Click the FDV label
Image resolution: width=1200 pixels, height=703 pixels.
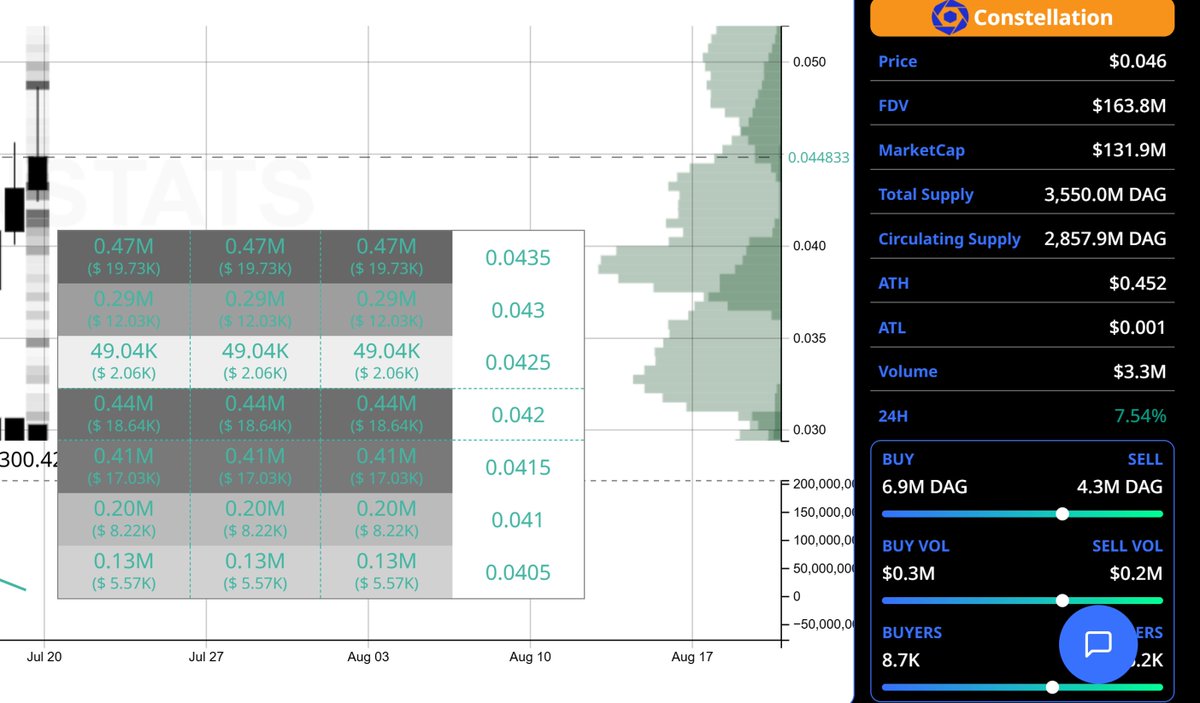pyautogui.click(x=893, y=105)
